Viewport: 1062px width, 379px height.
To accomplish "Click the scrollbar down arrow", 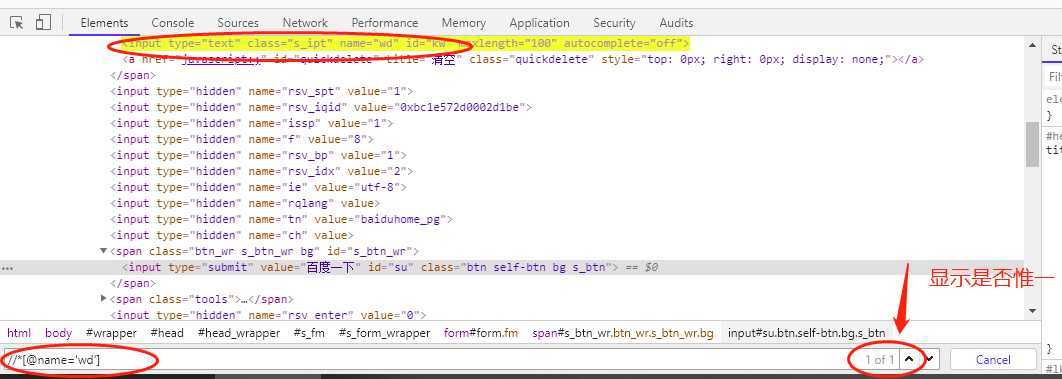I will click(1032, 311).
